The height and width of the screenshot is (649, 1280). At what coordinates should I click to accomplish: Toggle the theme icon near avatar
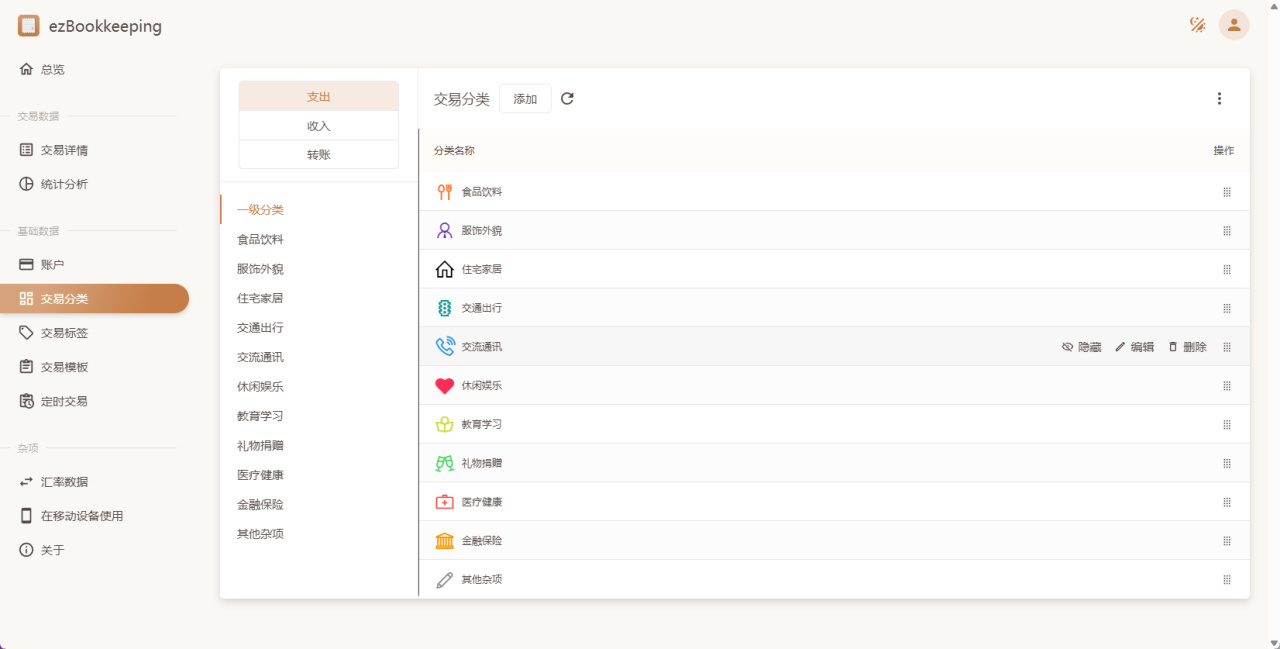[x=1197, y=25]
